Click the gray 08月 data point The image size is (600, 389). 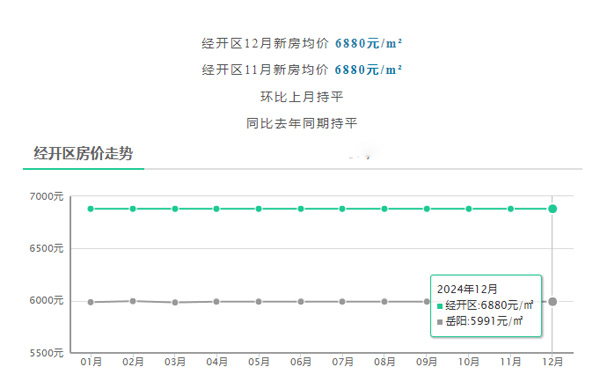[x=385, y=301]
